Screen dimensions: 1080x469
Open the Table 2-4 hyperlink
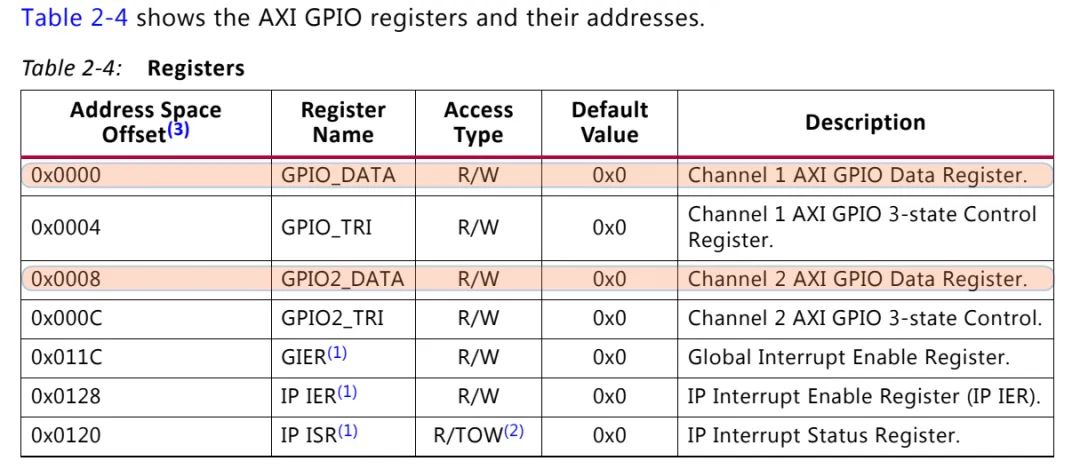[74, 17]
